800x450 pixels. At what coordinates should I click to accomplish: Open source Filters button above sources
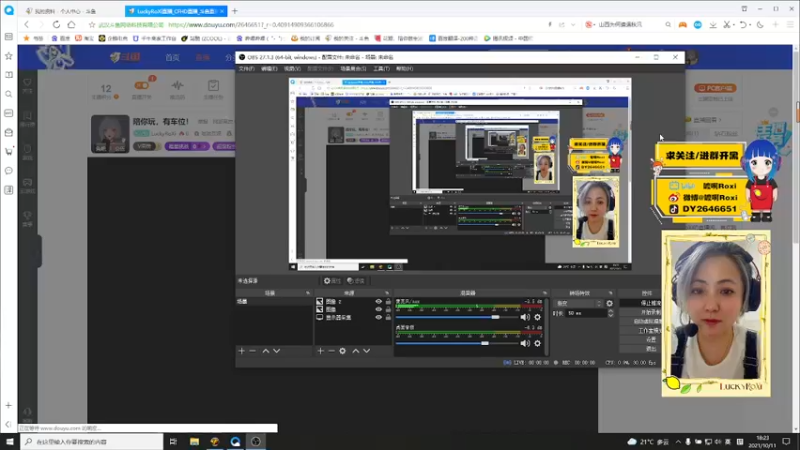click(x=356, y=281)
